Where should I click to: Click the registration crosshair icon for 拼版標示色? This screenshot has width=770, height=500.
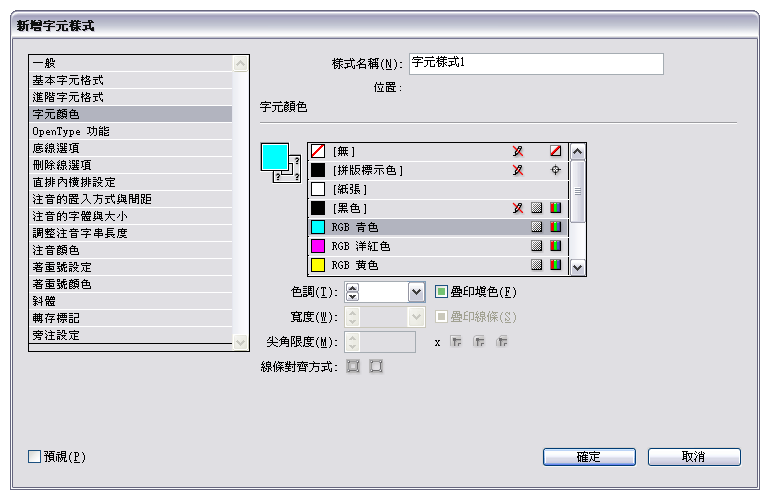555,170
